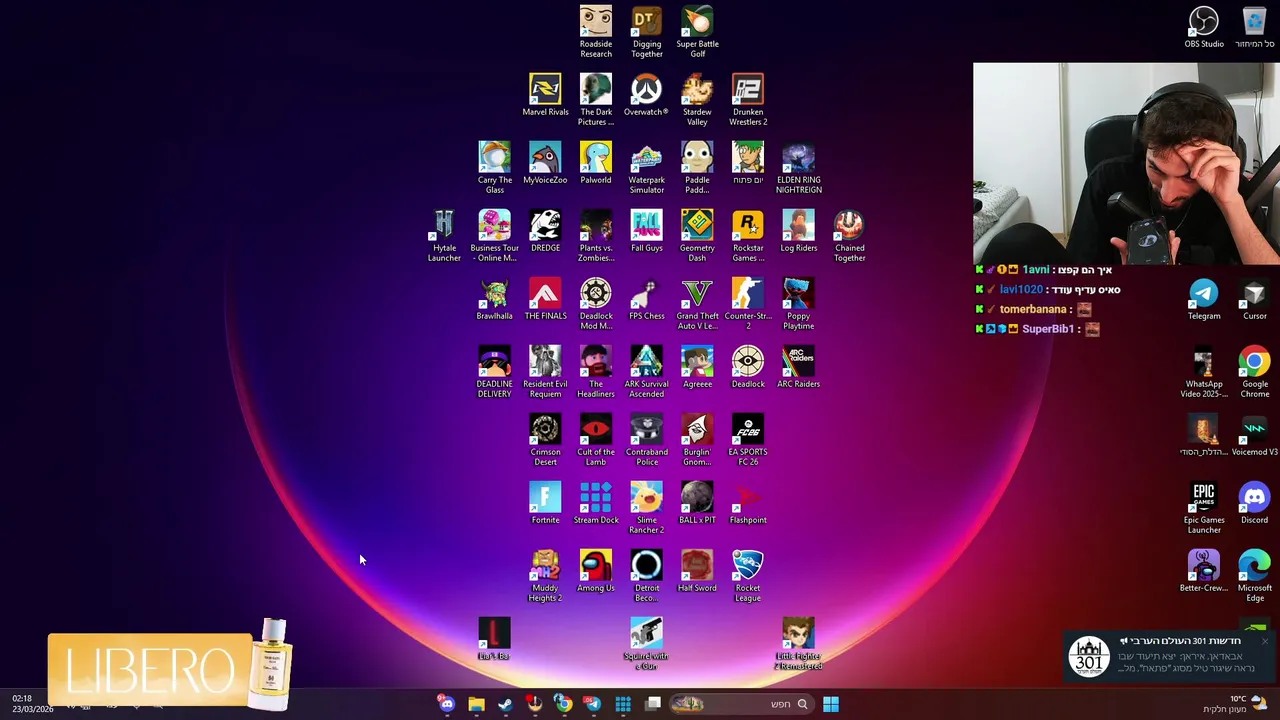Open the Stardew Valley shortcut
This screenshot has width=1280, height=720.
[x=697, y=100]
